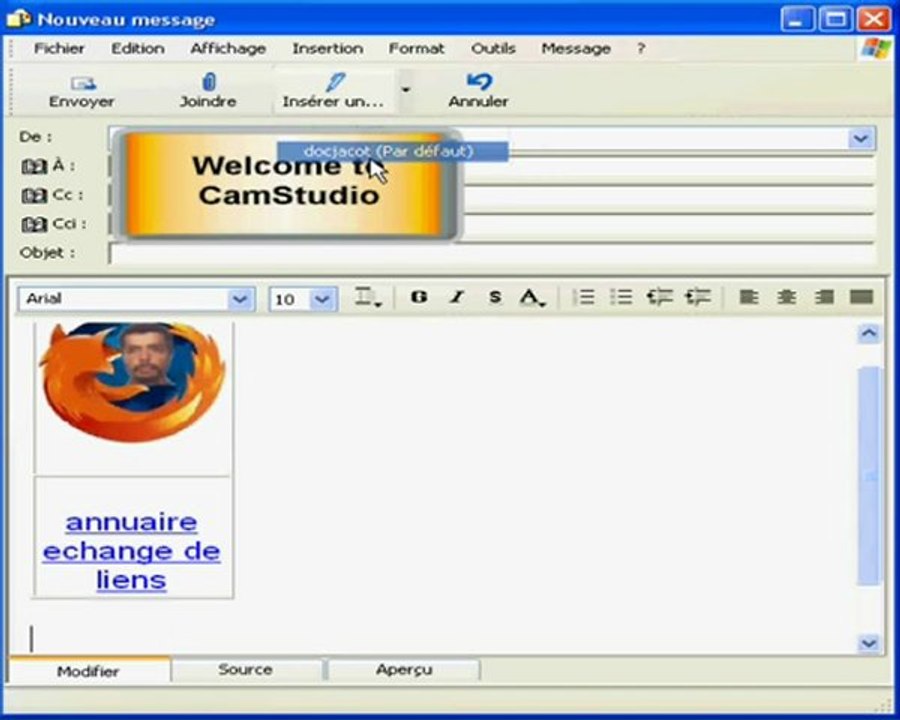Click the address book icon beside Cc
Image resolution: width=900 pixels, height=720 pixels.
(x=34, y=195)
